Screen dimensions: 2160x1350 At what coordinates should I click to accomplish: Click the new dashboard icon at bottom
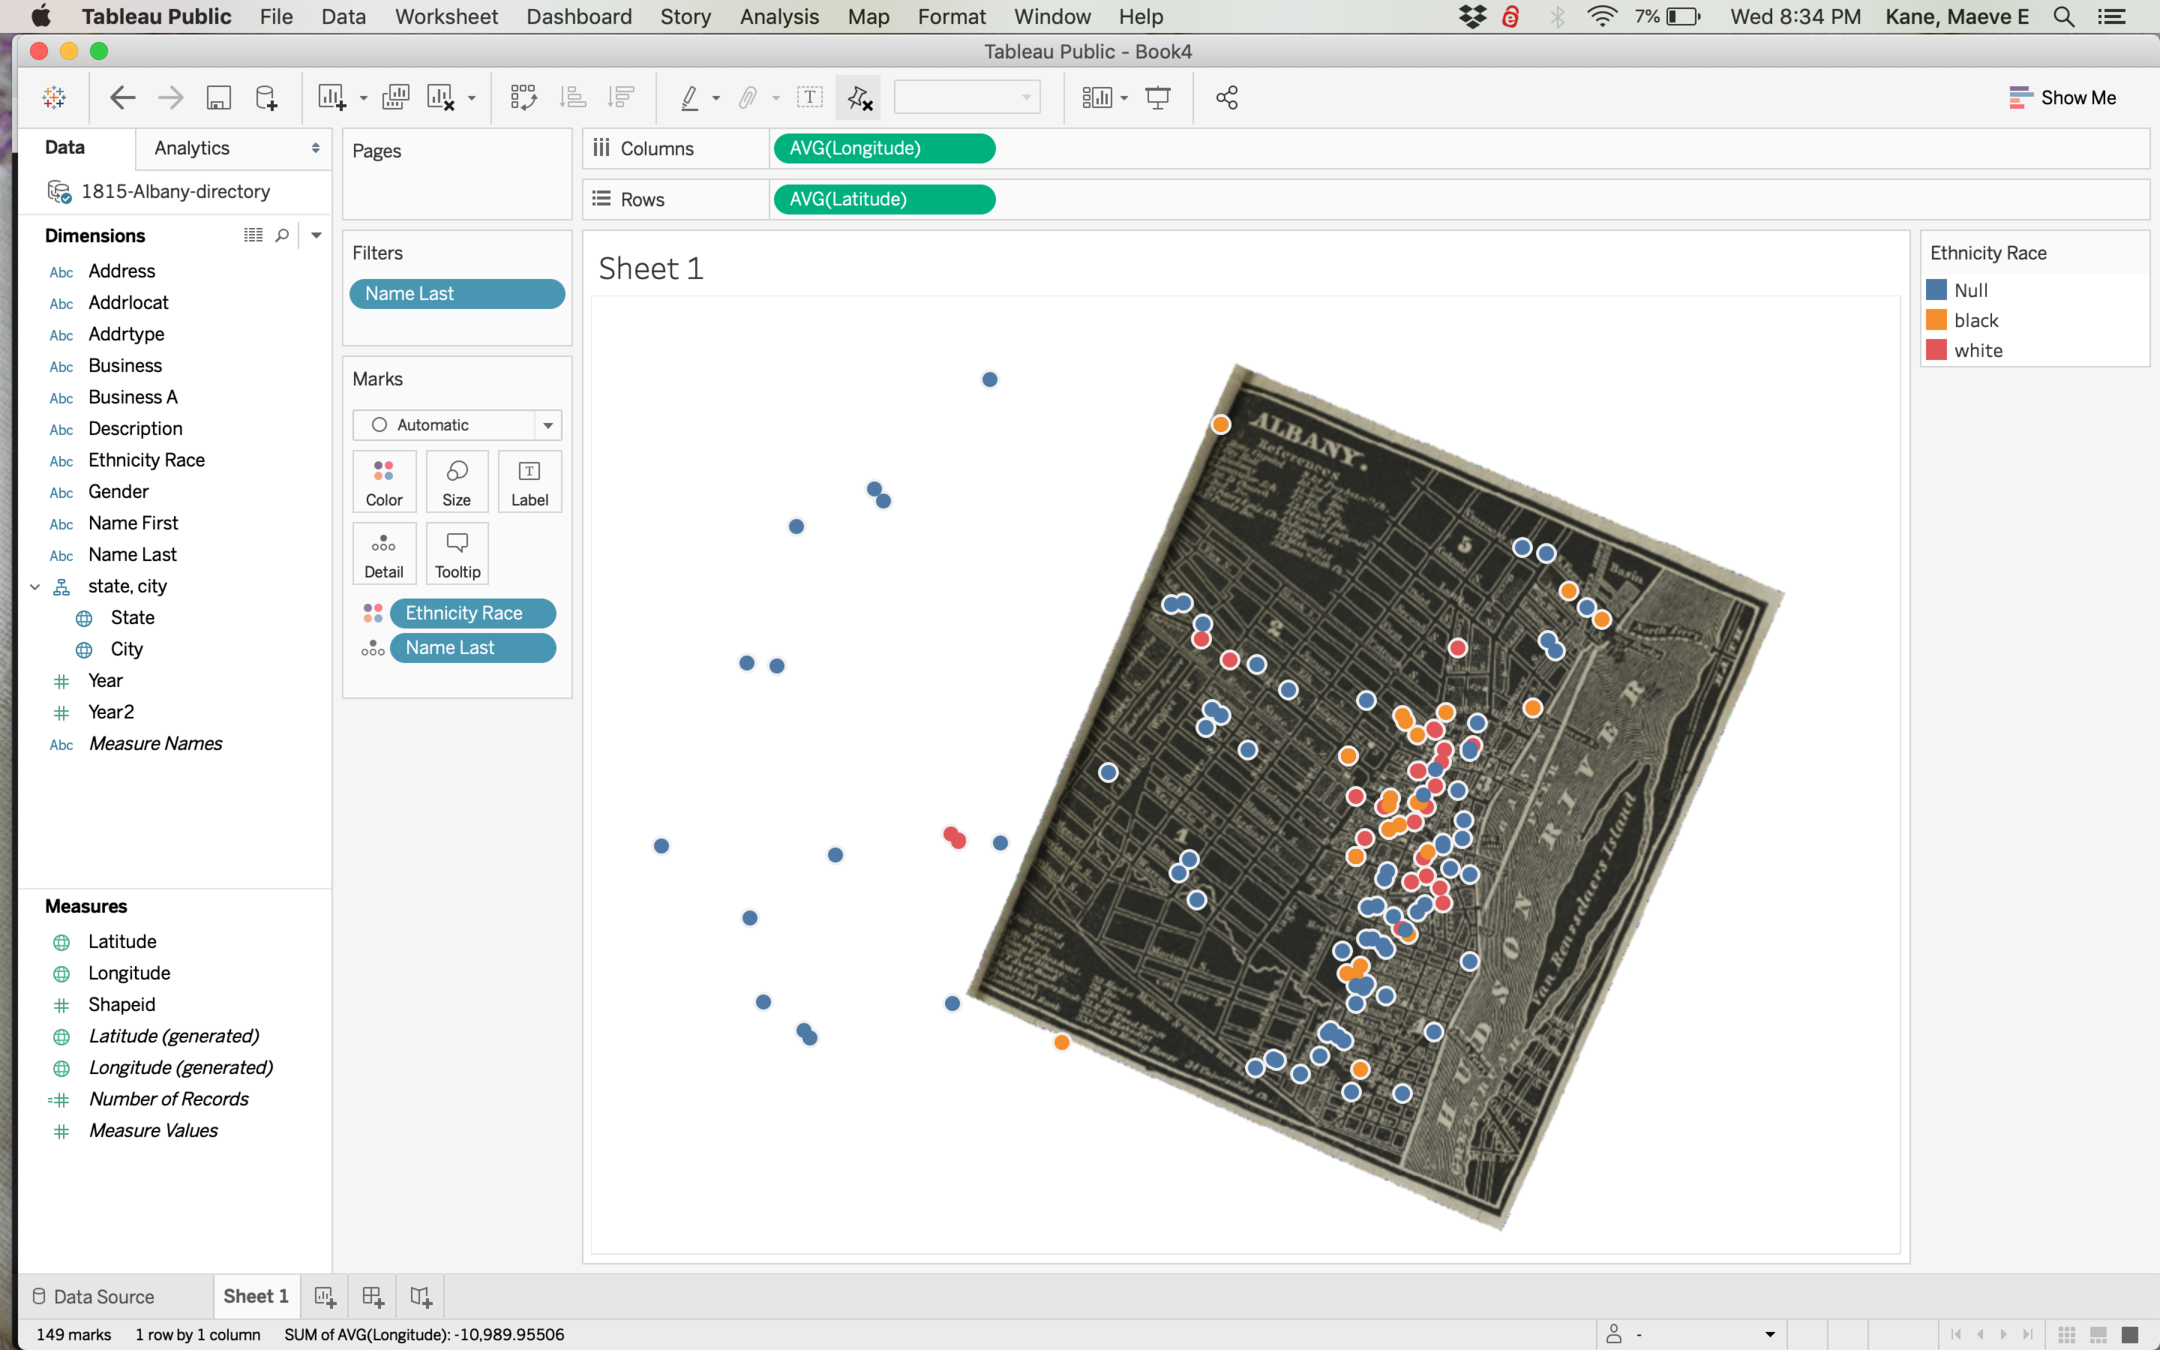[372, 1297]
